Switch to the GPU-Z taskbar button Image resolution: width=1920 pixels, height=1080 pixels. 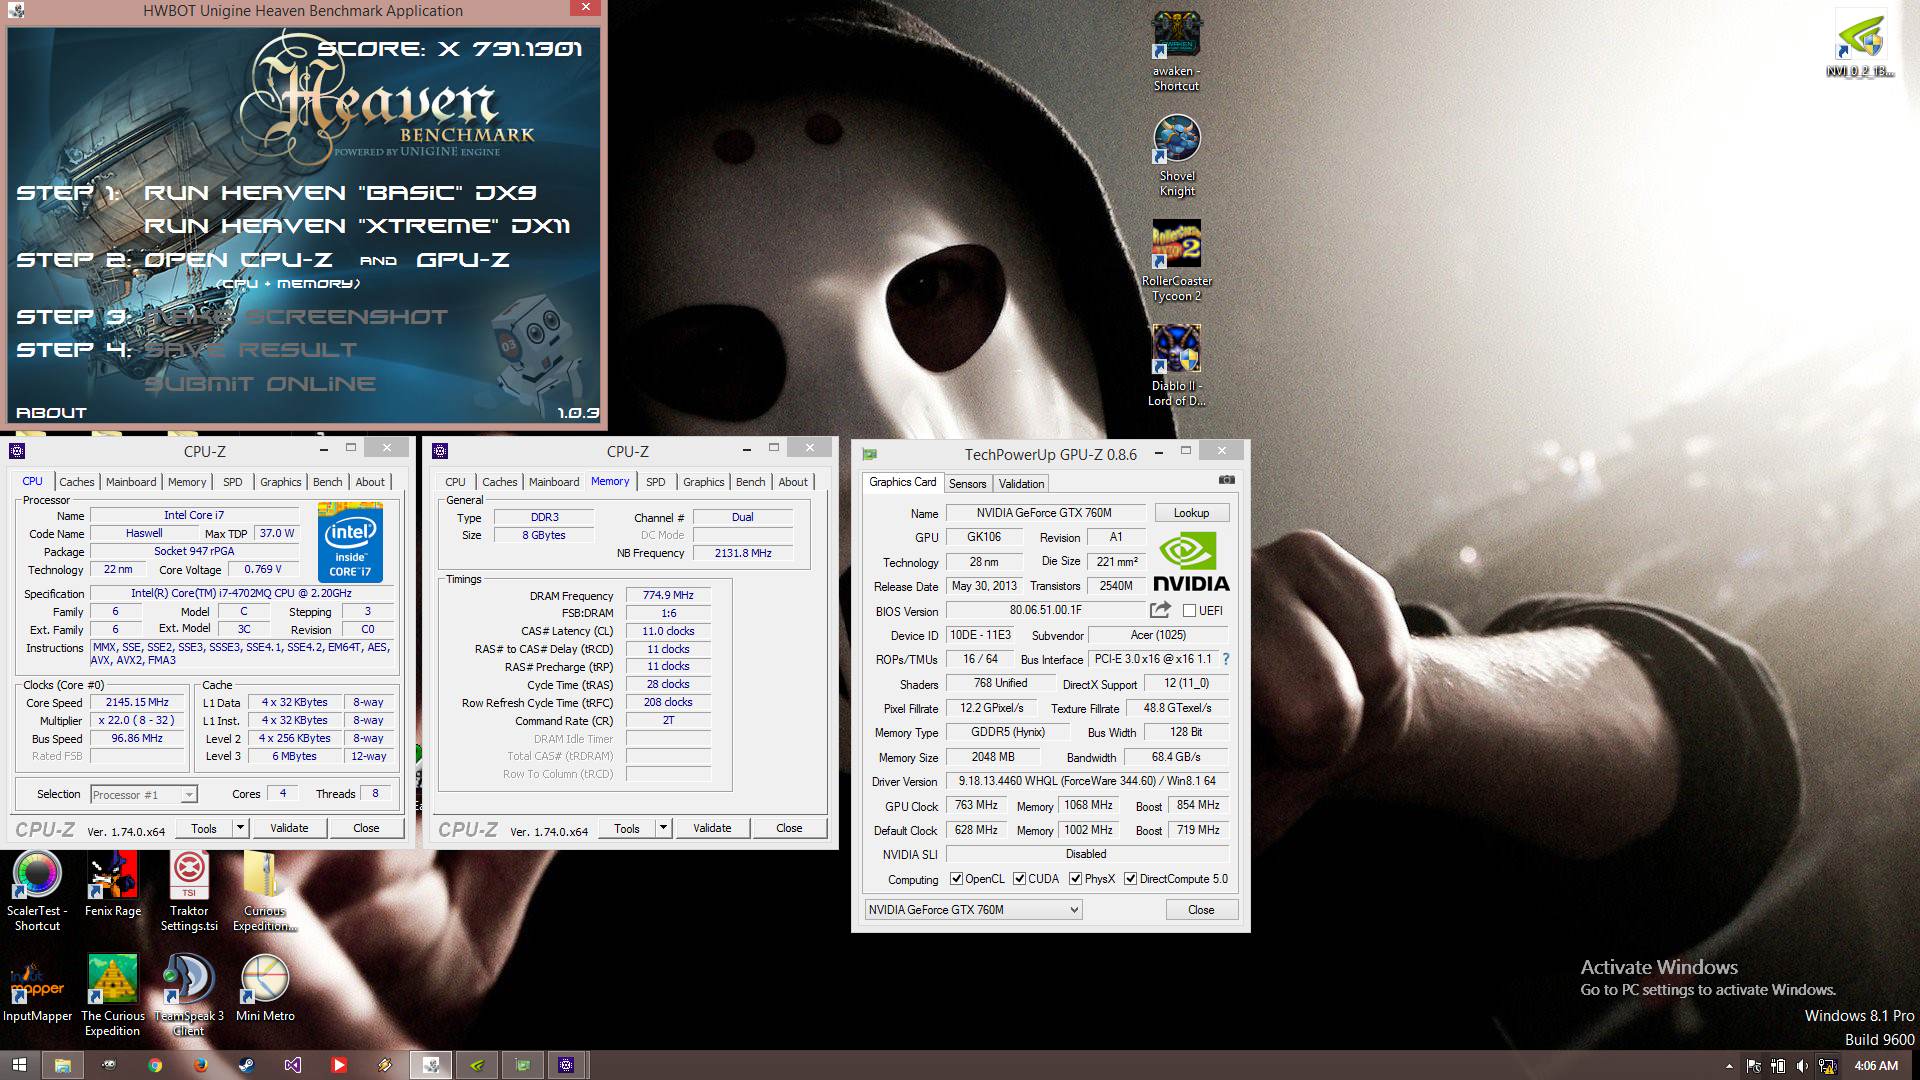point(522,1065)
